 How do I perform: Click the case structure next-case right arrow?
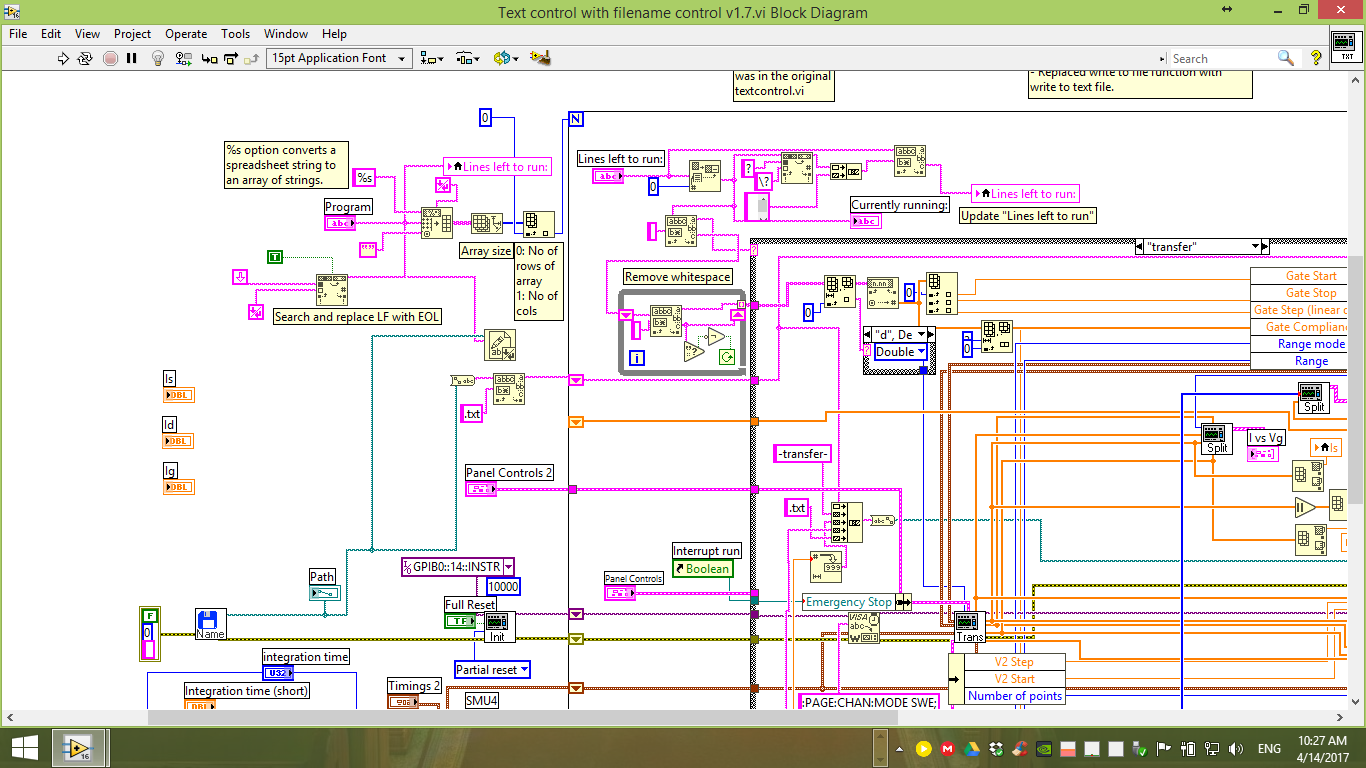(x=1265, y=246)
